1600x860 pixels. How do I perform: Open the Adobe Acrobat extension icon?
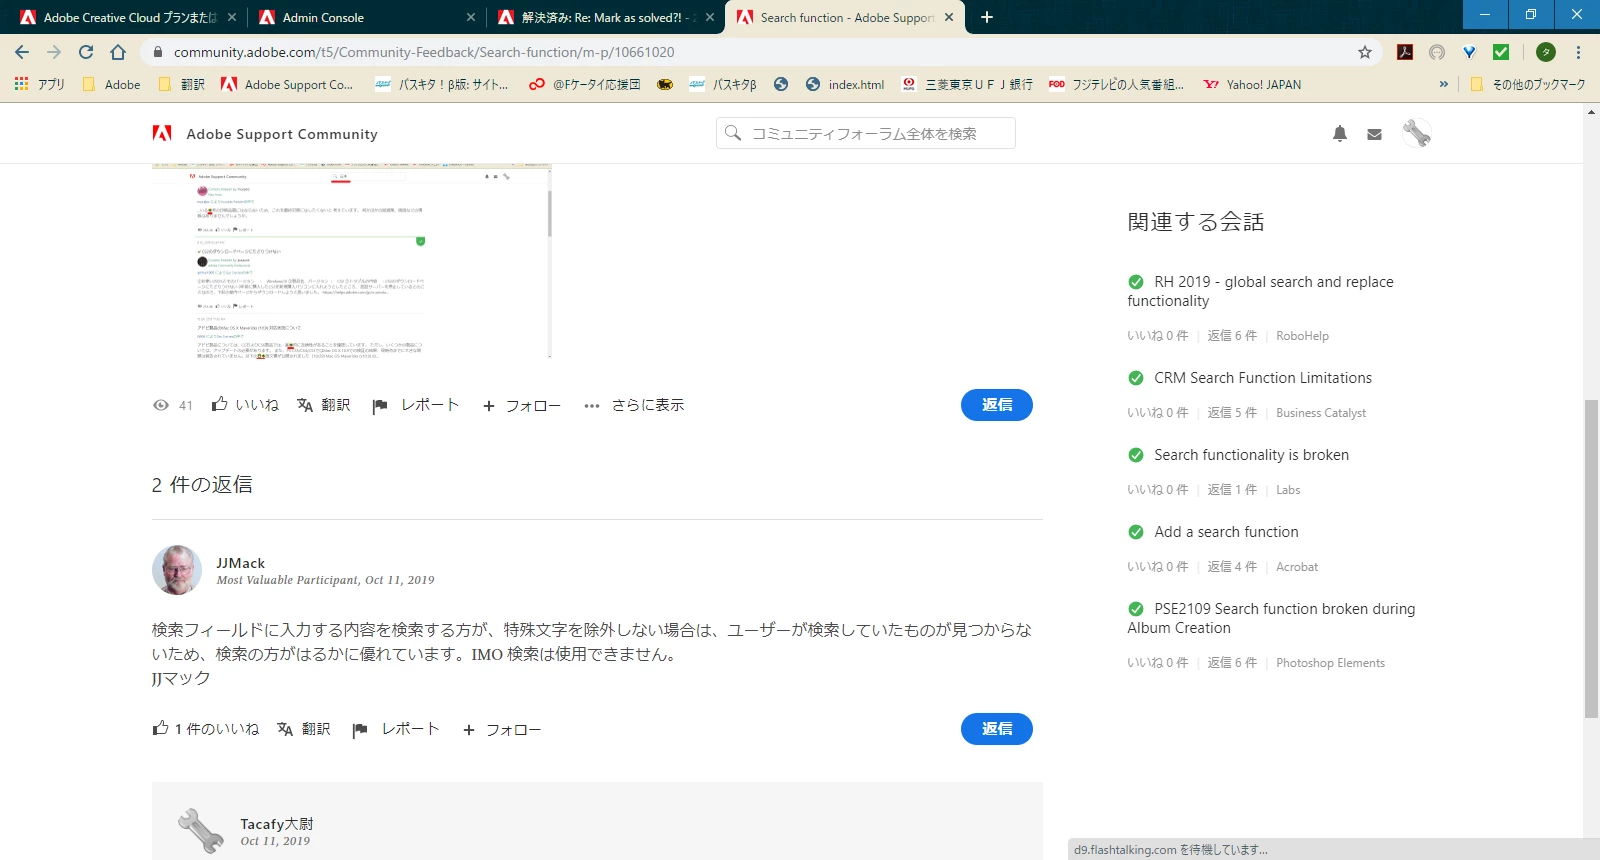(1405, 52)
